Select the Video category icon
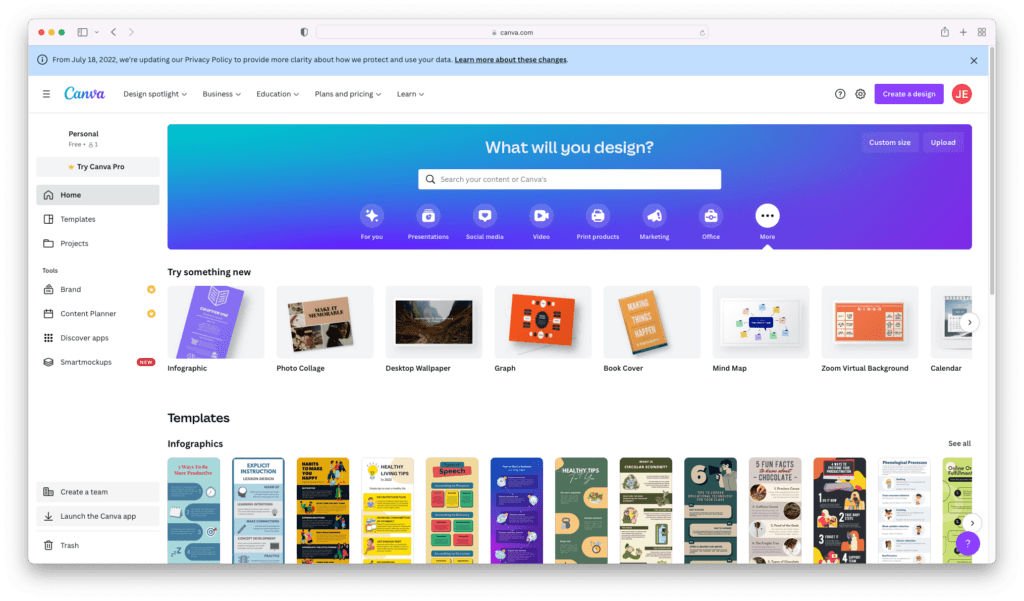This screenshot has height=601, width=1024. (541, 216)
